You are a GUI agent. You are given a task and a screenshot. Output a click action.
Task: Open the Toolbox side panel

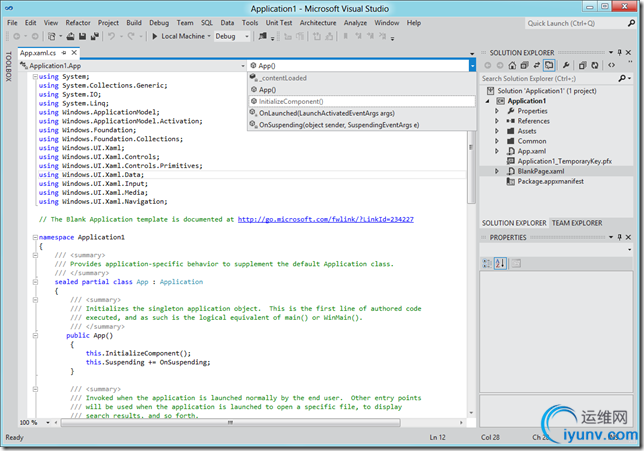tap(8, 67)
